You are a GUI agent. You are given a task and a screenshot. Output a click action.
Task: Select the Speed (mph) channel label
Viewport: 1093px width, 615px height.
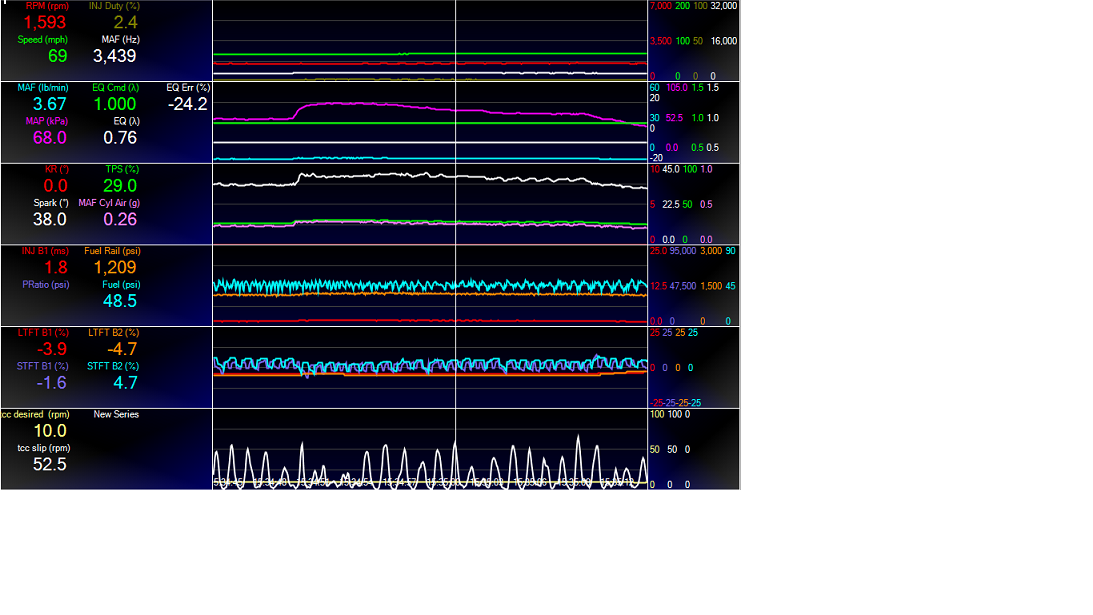pos(42,40)
